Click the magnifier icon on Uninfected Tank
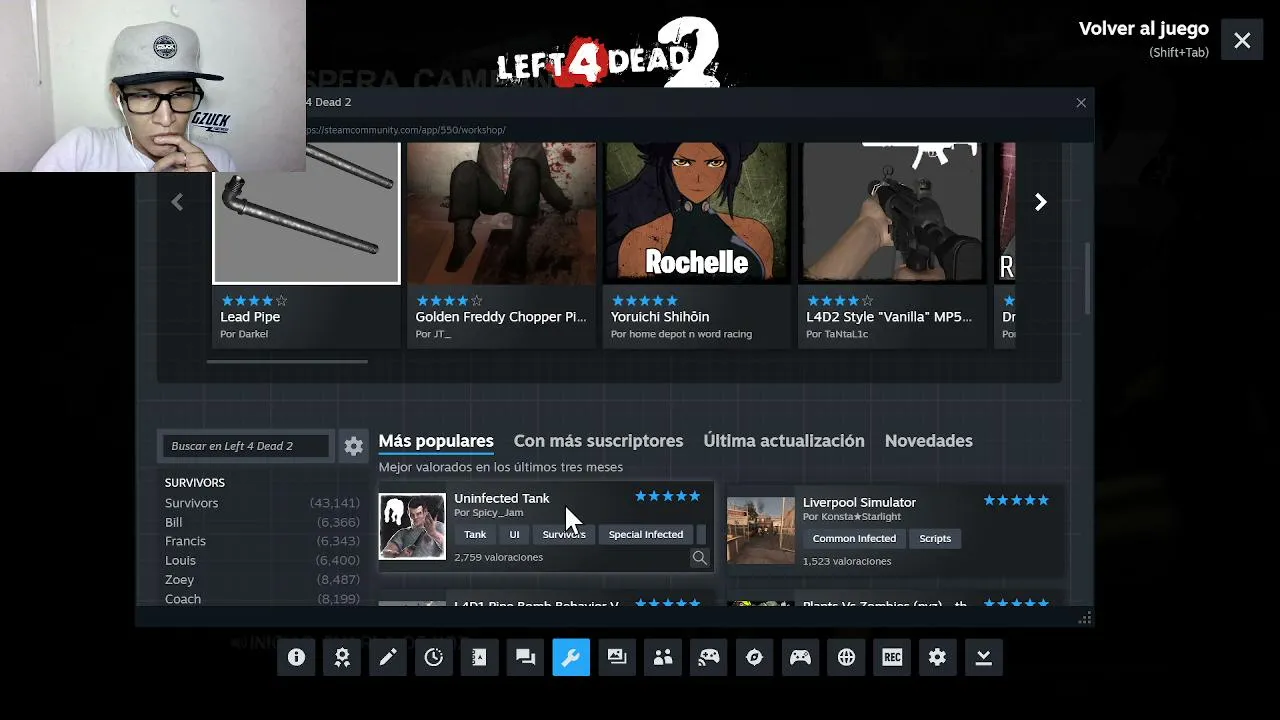The width and height of the screenshot is (1280, 720). [700, 558]
